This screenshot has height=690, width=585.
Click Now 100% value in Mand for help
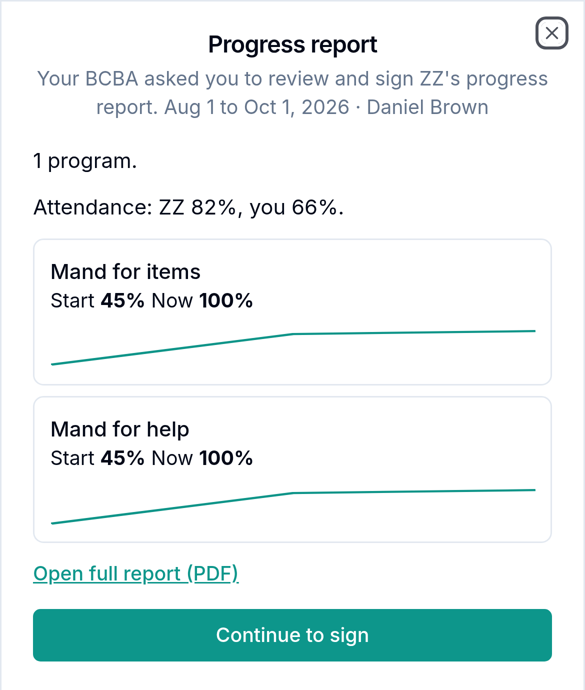pos(202,458)
